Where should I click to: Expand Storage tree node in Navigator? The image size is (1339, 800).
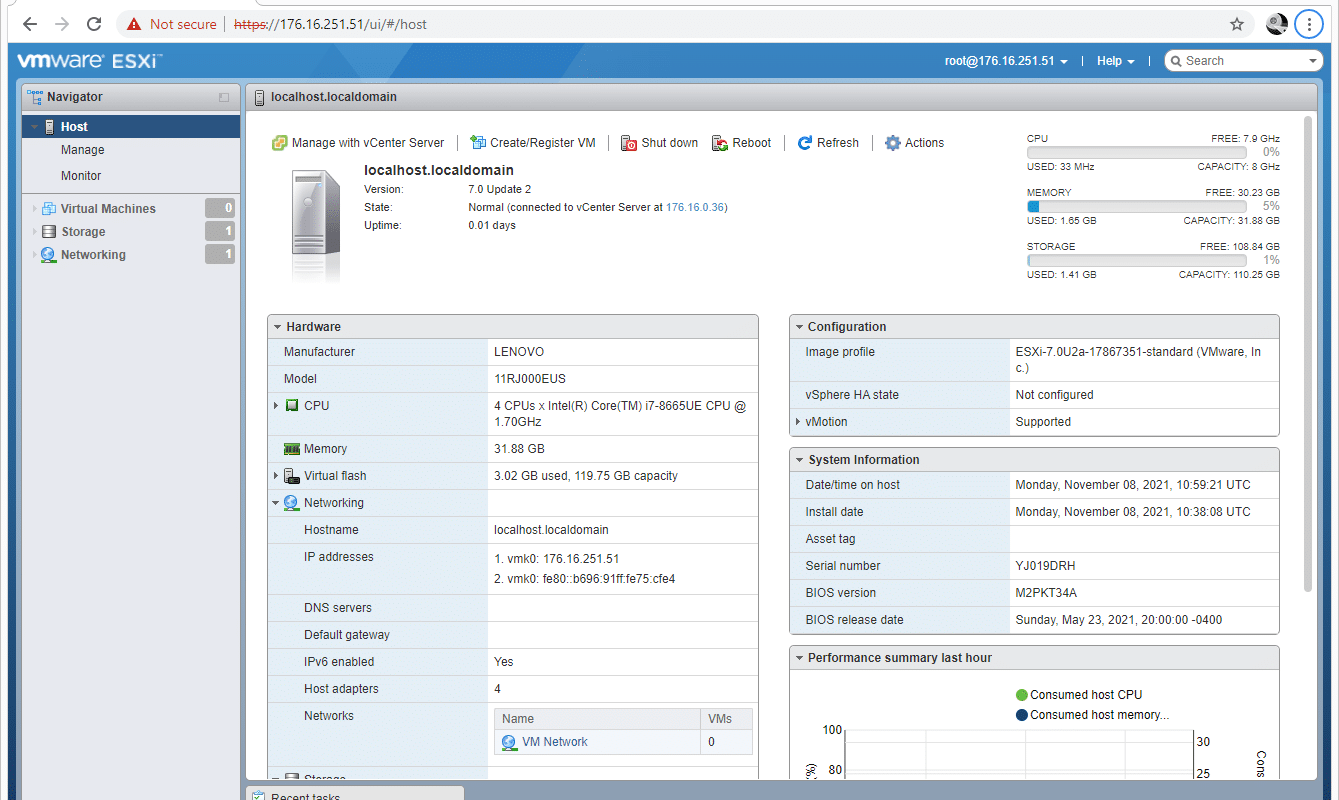[x=35, y=232]
